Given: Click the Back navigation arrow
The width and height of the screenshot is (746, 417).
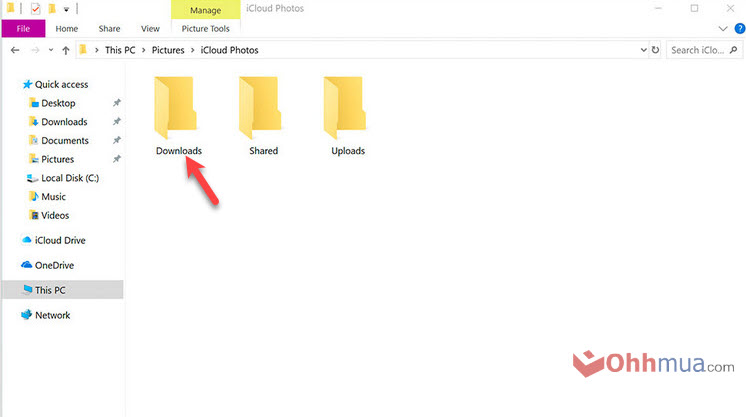Looking at the screenshot, I should point(15,50).
